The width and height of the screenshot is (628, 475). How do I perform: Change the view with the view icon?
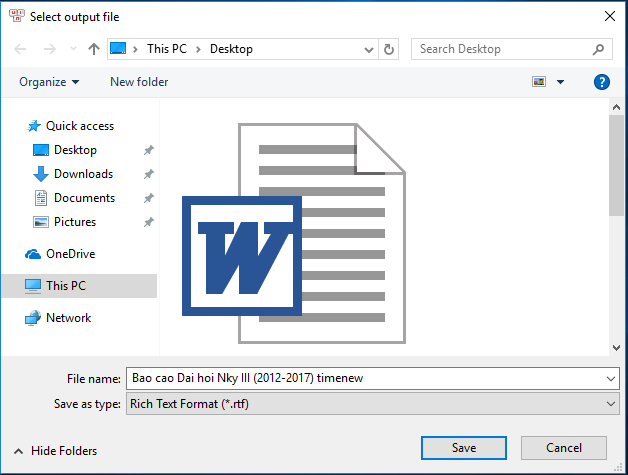539,82
